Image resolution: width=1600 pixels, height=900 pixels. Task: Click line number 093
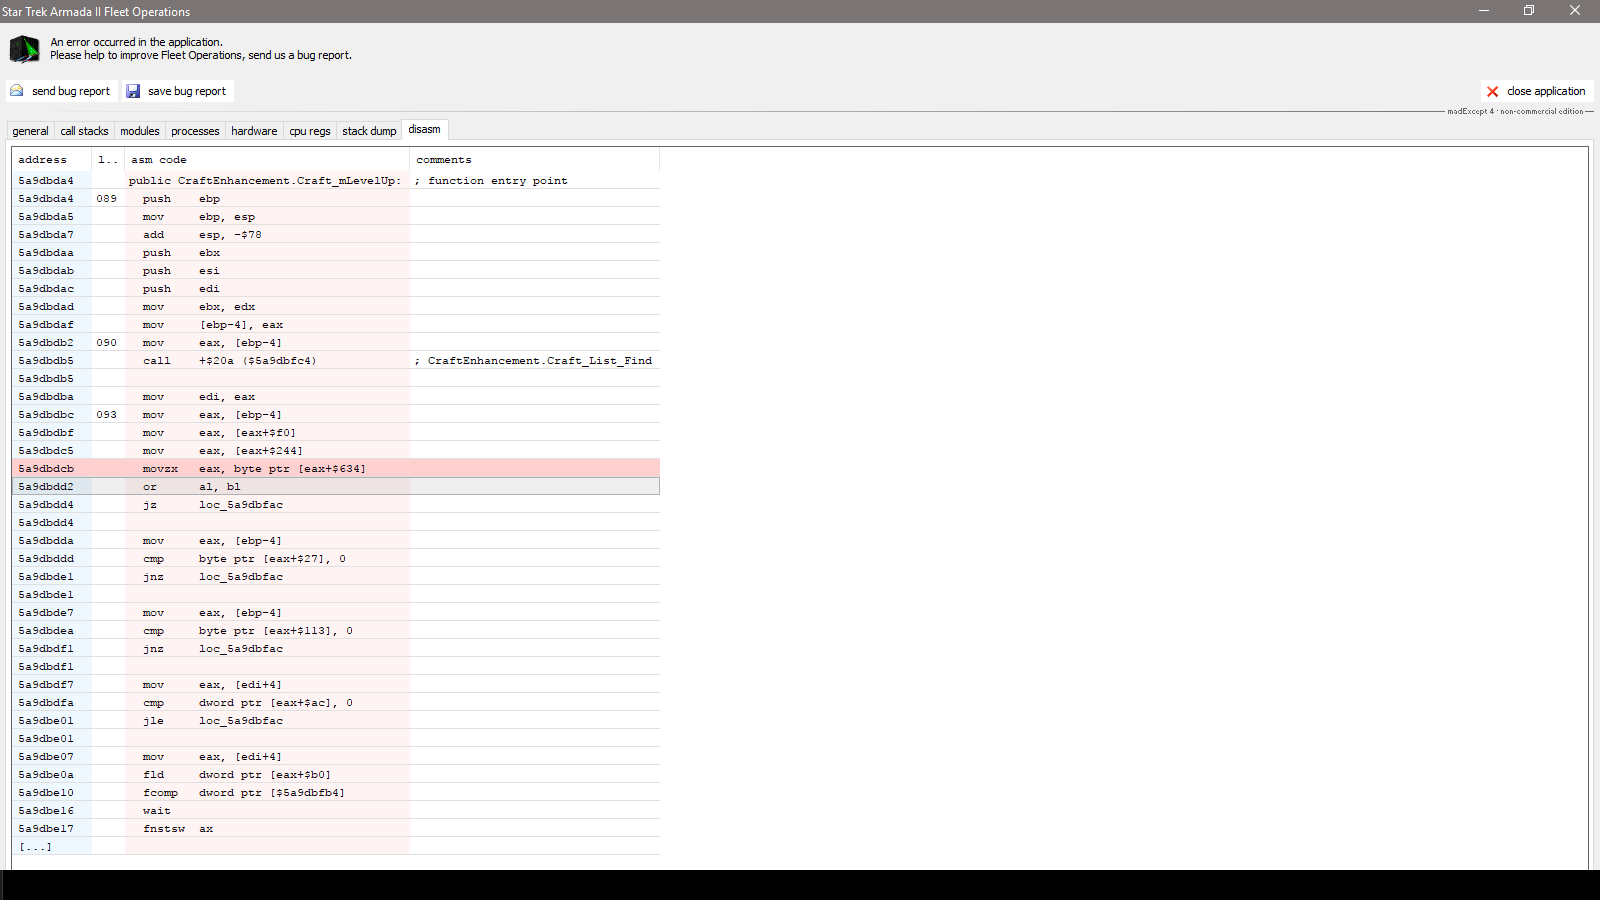coord(107,415)
